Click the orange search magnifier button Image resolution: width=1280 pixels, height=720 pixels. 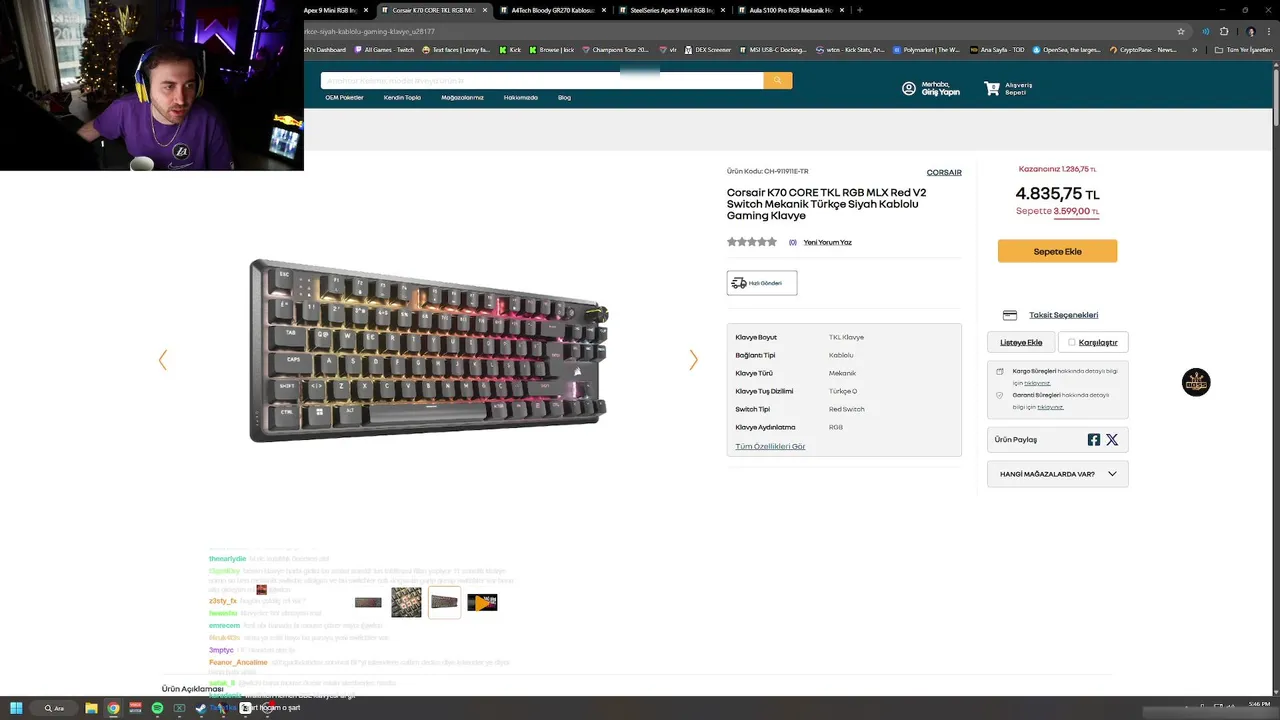(777, 81)
